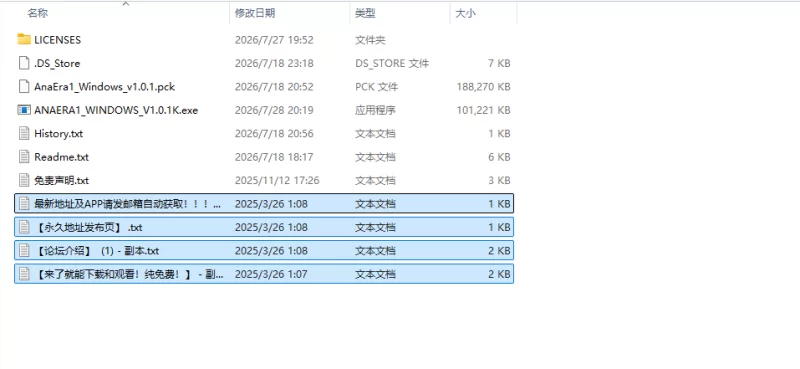Select the LICENSES folder icon

[24, 39]
